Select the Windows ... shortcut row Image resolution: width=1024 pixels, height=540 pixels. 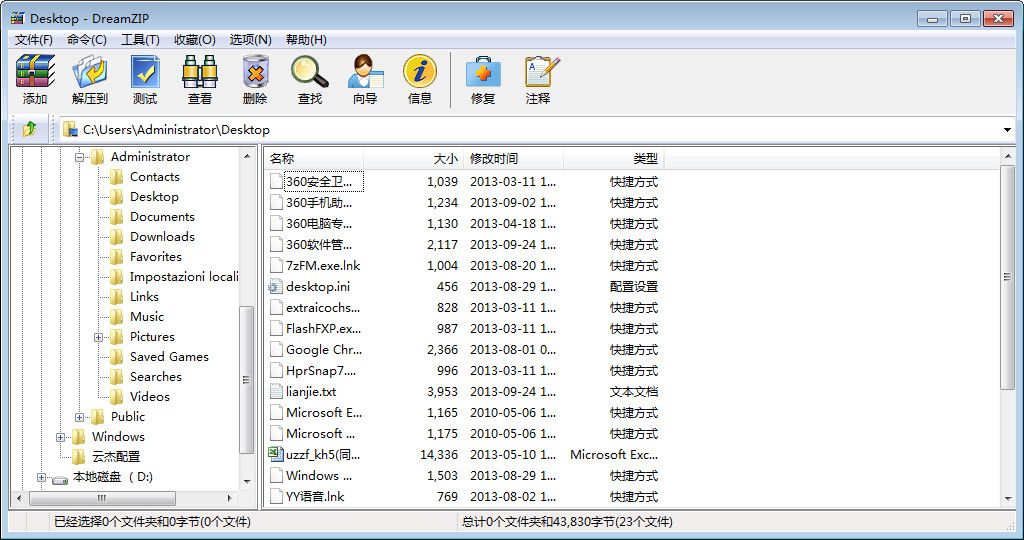[x=463, y=475]
